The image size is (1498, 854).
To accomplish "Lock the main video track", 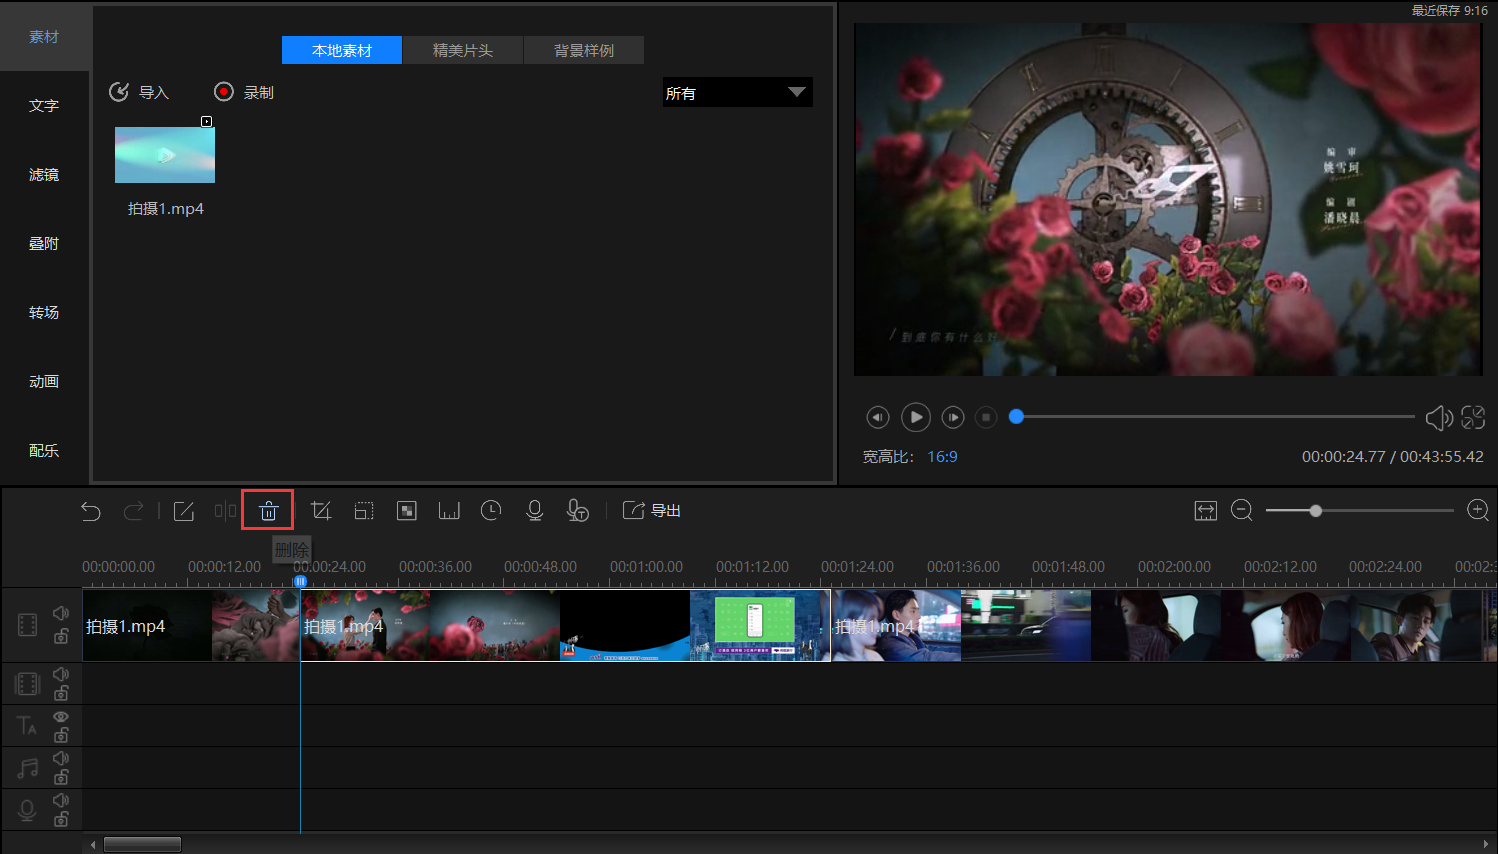I will coord(61,636).
